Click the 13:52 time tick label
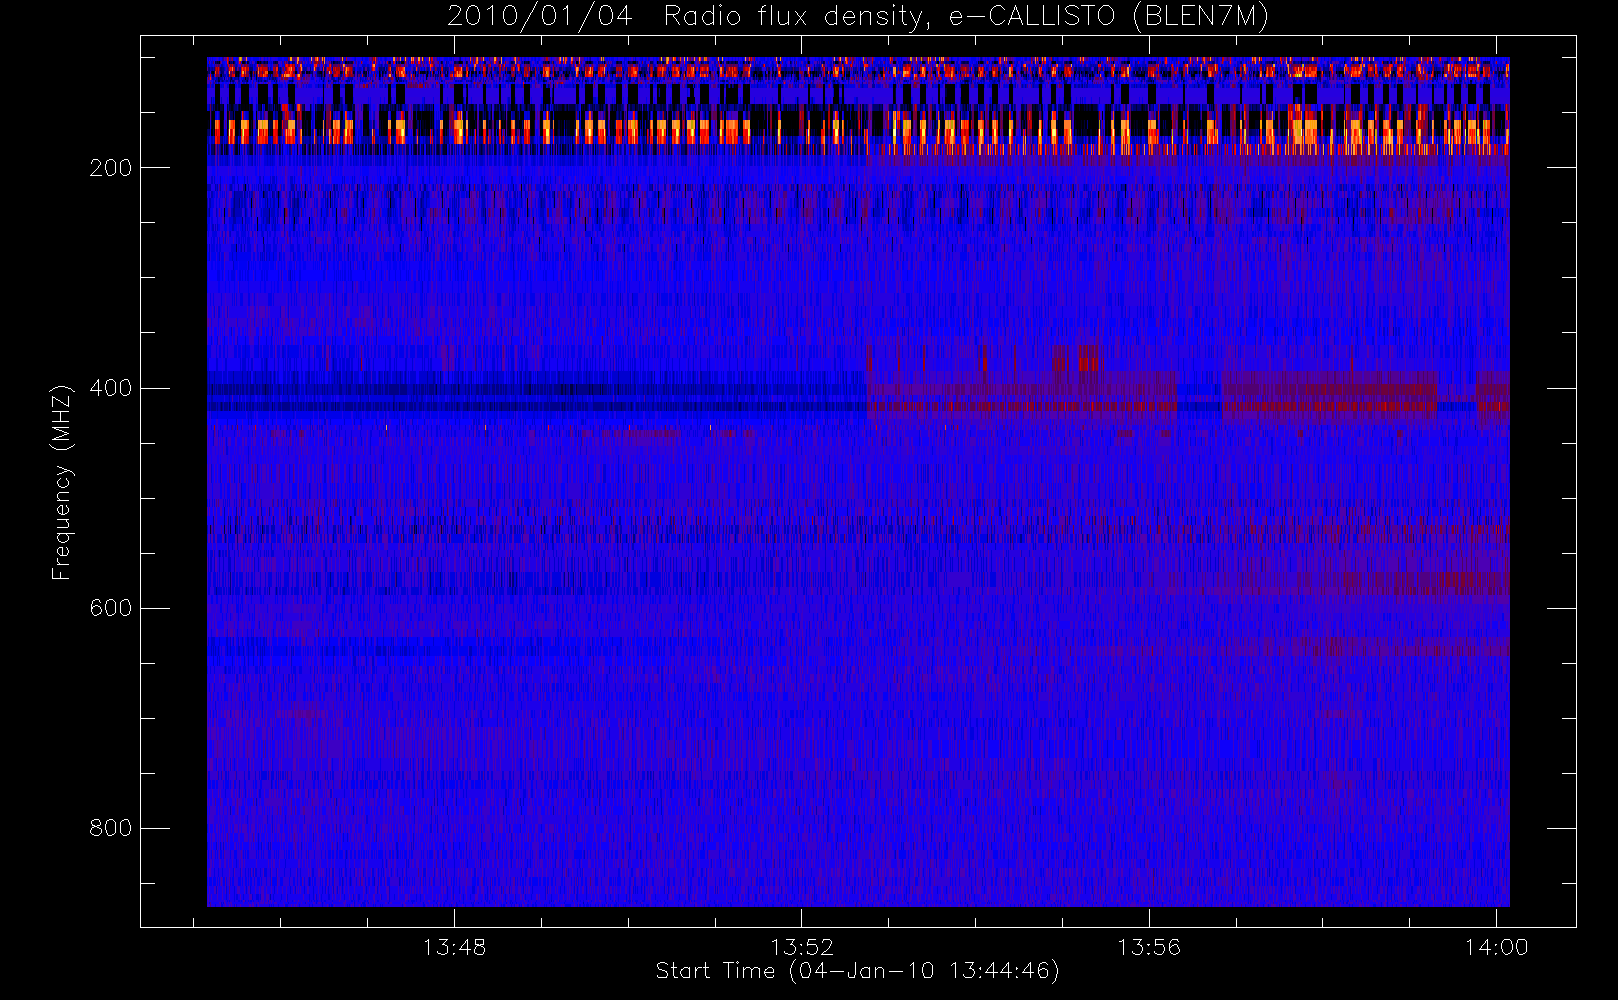The width and height of the screenshot is (1618, 1000). pyautogui.click(x=802, y=947)
